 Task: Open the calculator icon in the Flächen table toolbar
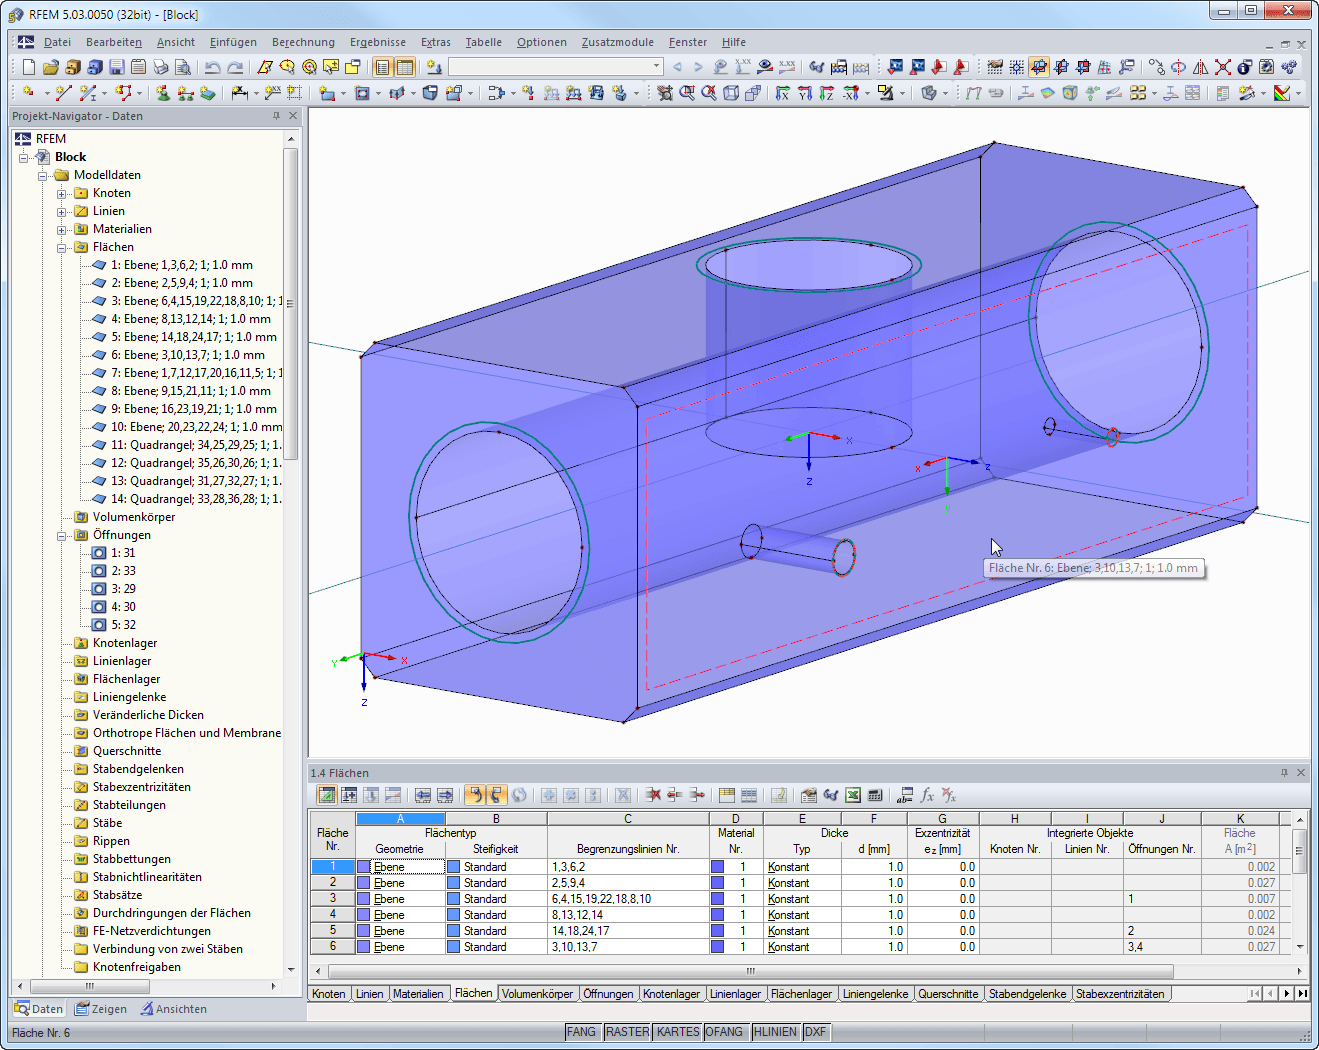click(x=875, y=797)
